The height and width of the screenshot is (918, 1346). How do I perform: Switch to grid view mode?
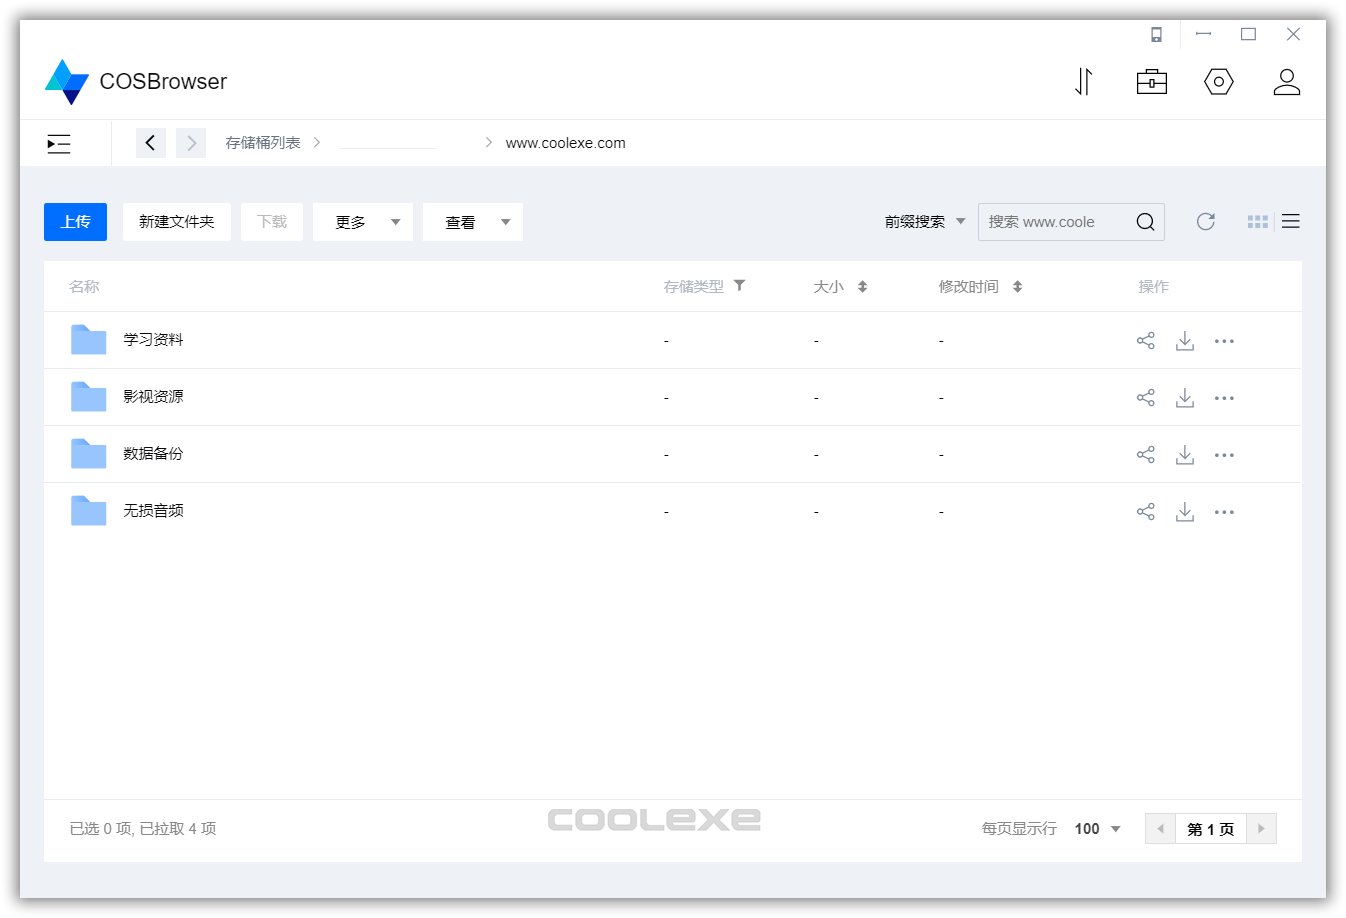coord(1257,221)
